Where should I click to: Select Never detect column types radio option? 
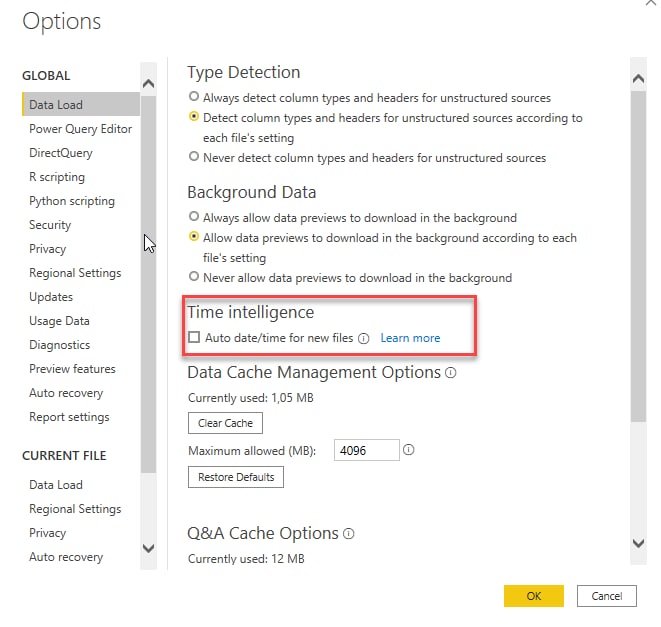click(x=194, y=156)
